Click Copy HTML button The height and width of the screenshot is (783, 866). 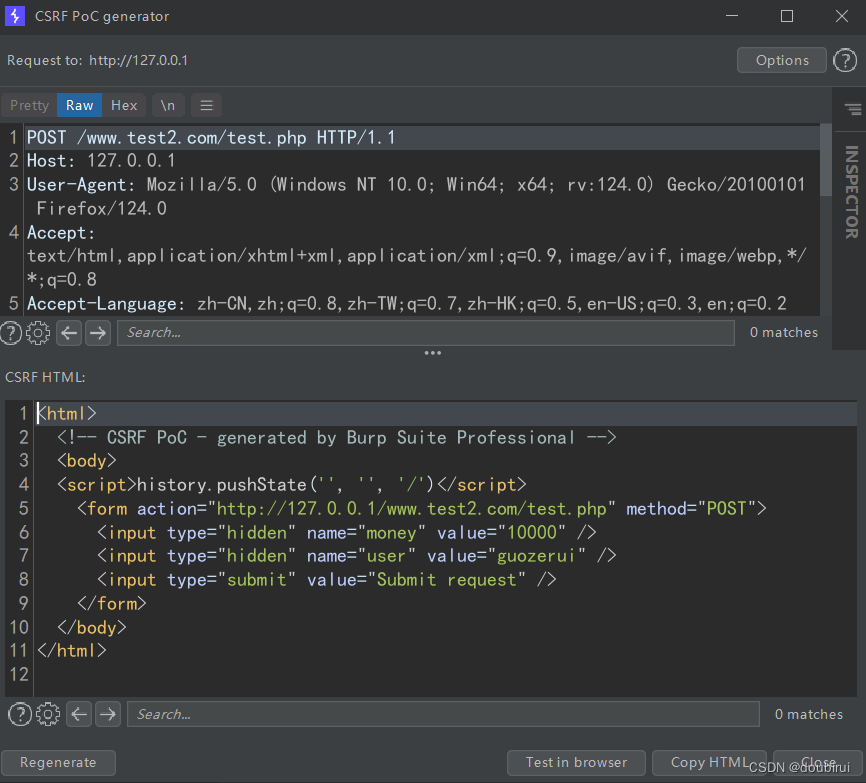pyautogui.click(x=709, y=763)
